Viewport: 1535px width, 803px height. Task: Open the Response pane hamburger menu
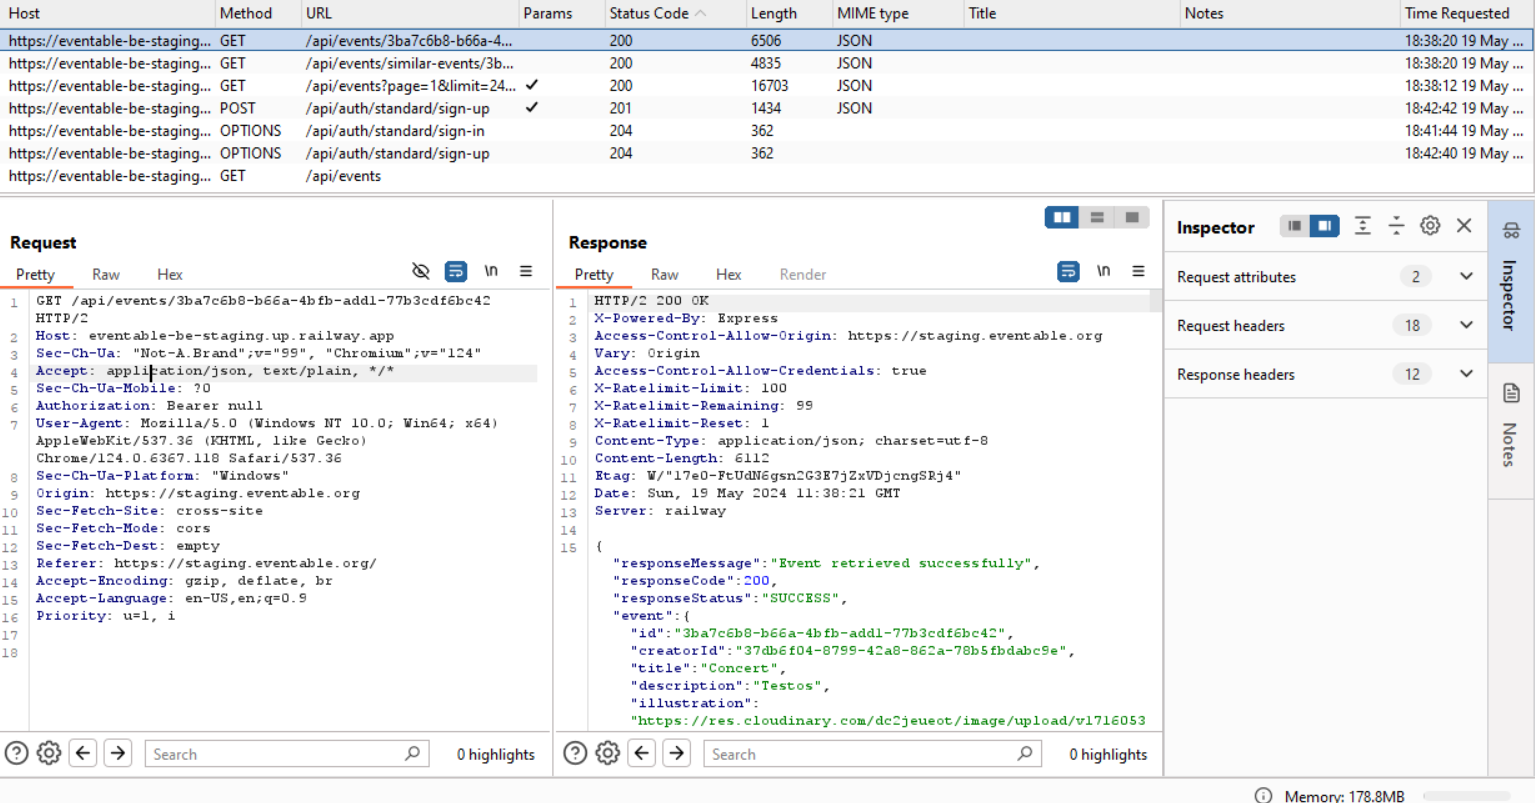(1138, 271)
